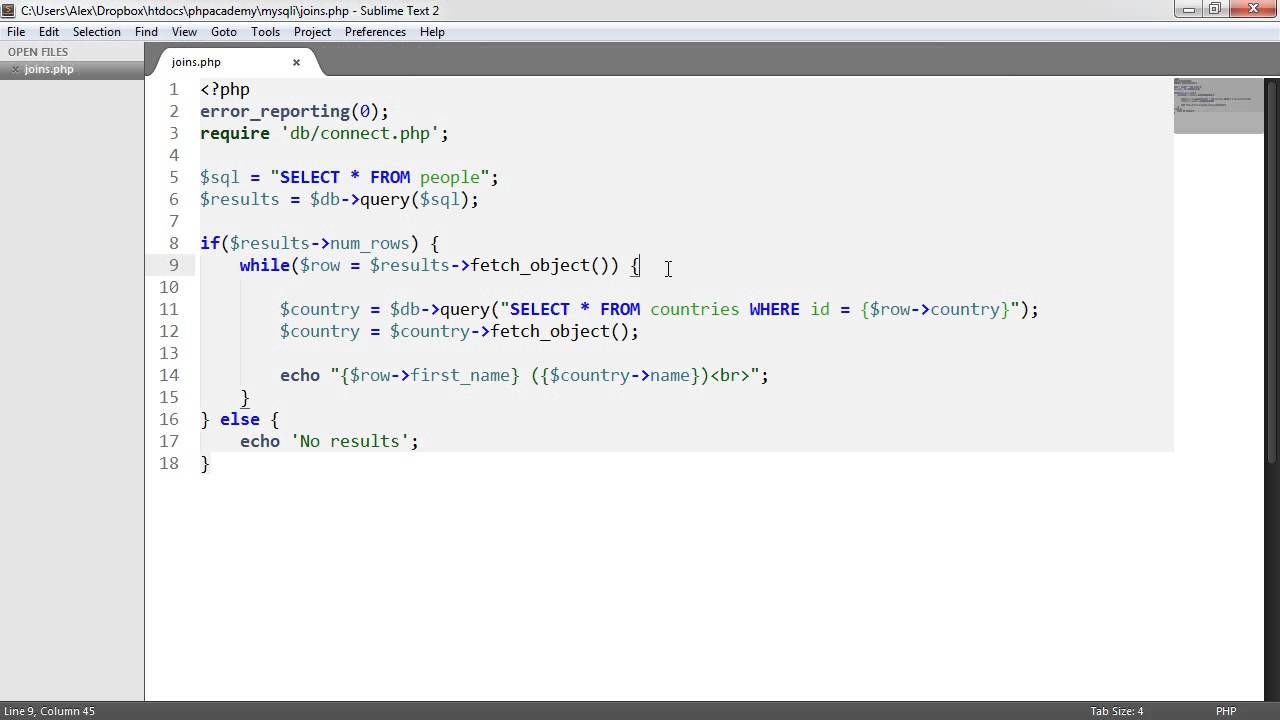The height and width of the screenshot is (720, 1280).
Task: Click the "SELECT * FROM people" string
Action: pos(379,177)
